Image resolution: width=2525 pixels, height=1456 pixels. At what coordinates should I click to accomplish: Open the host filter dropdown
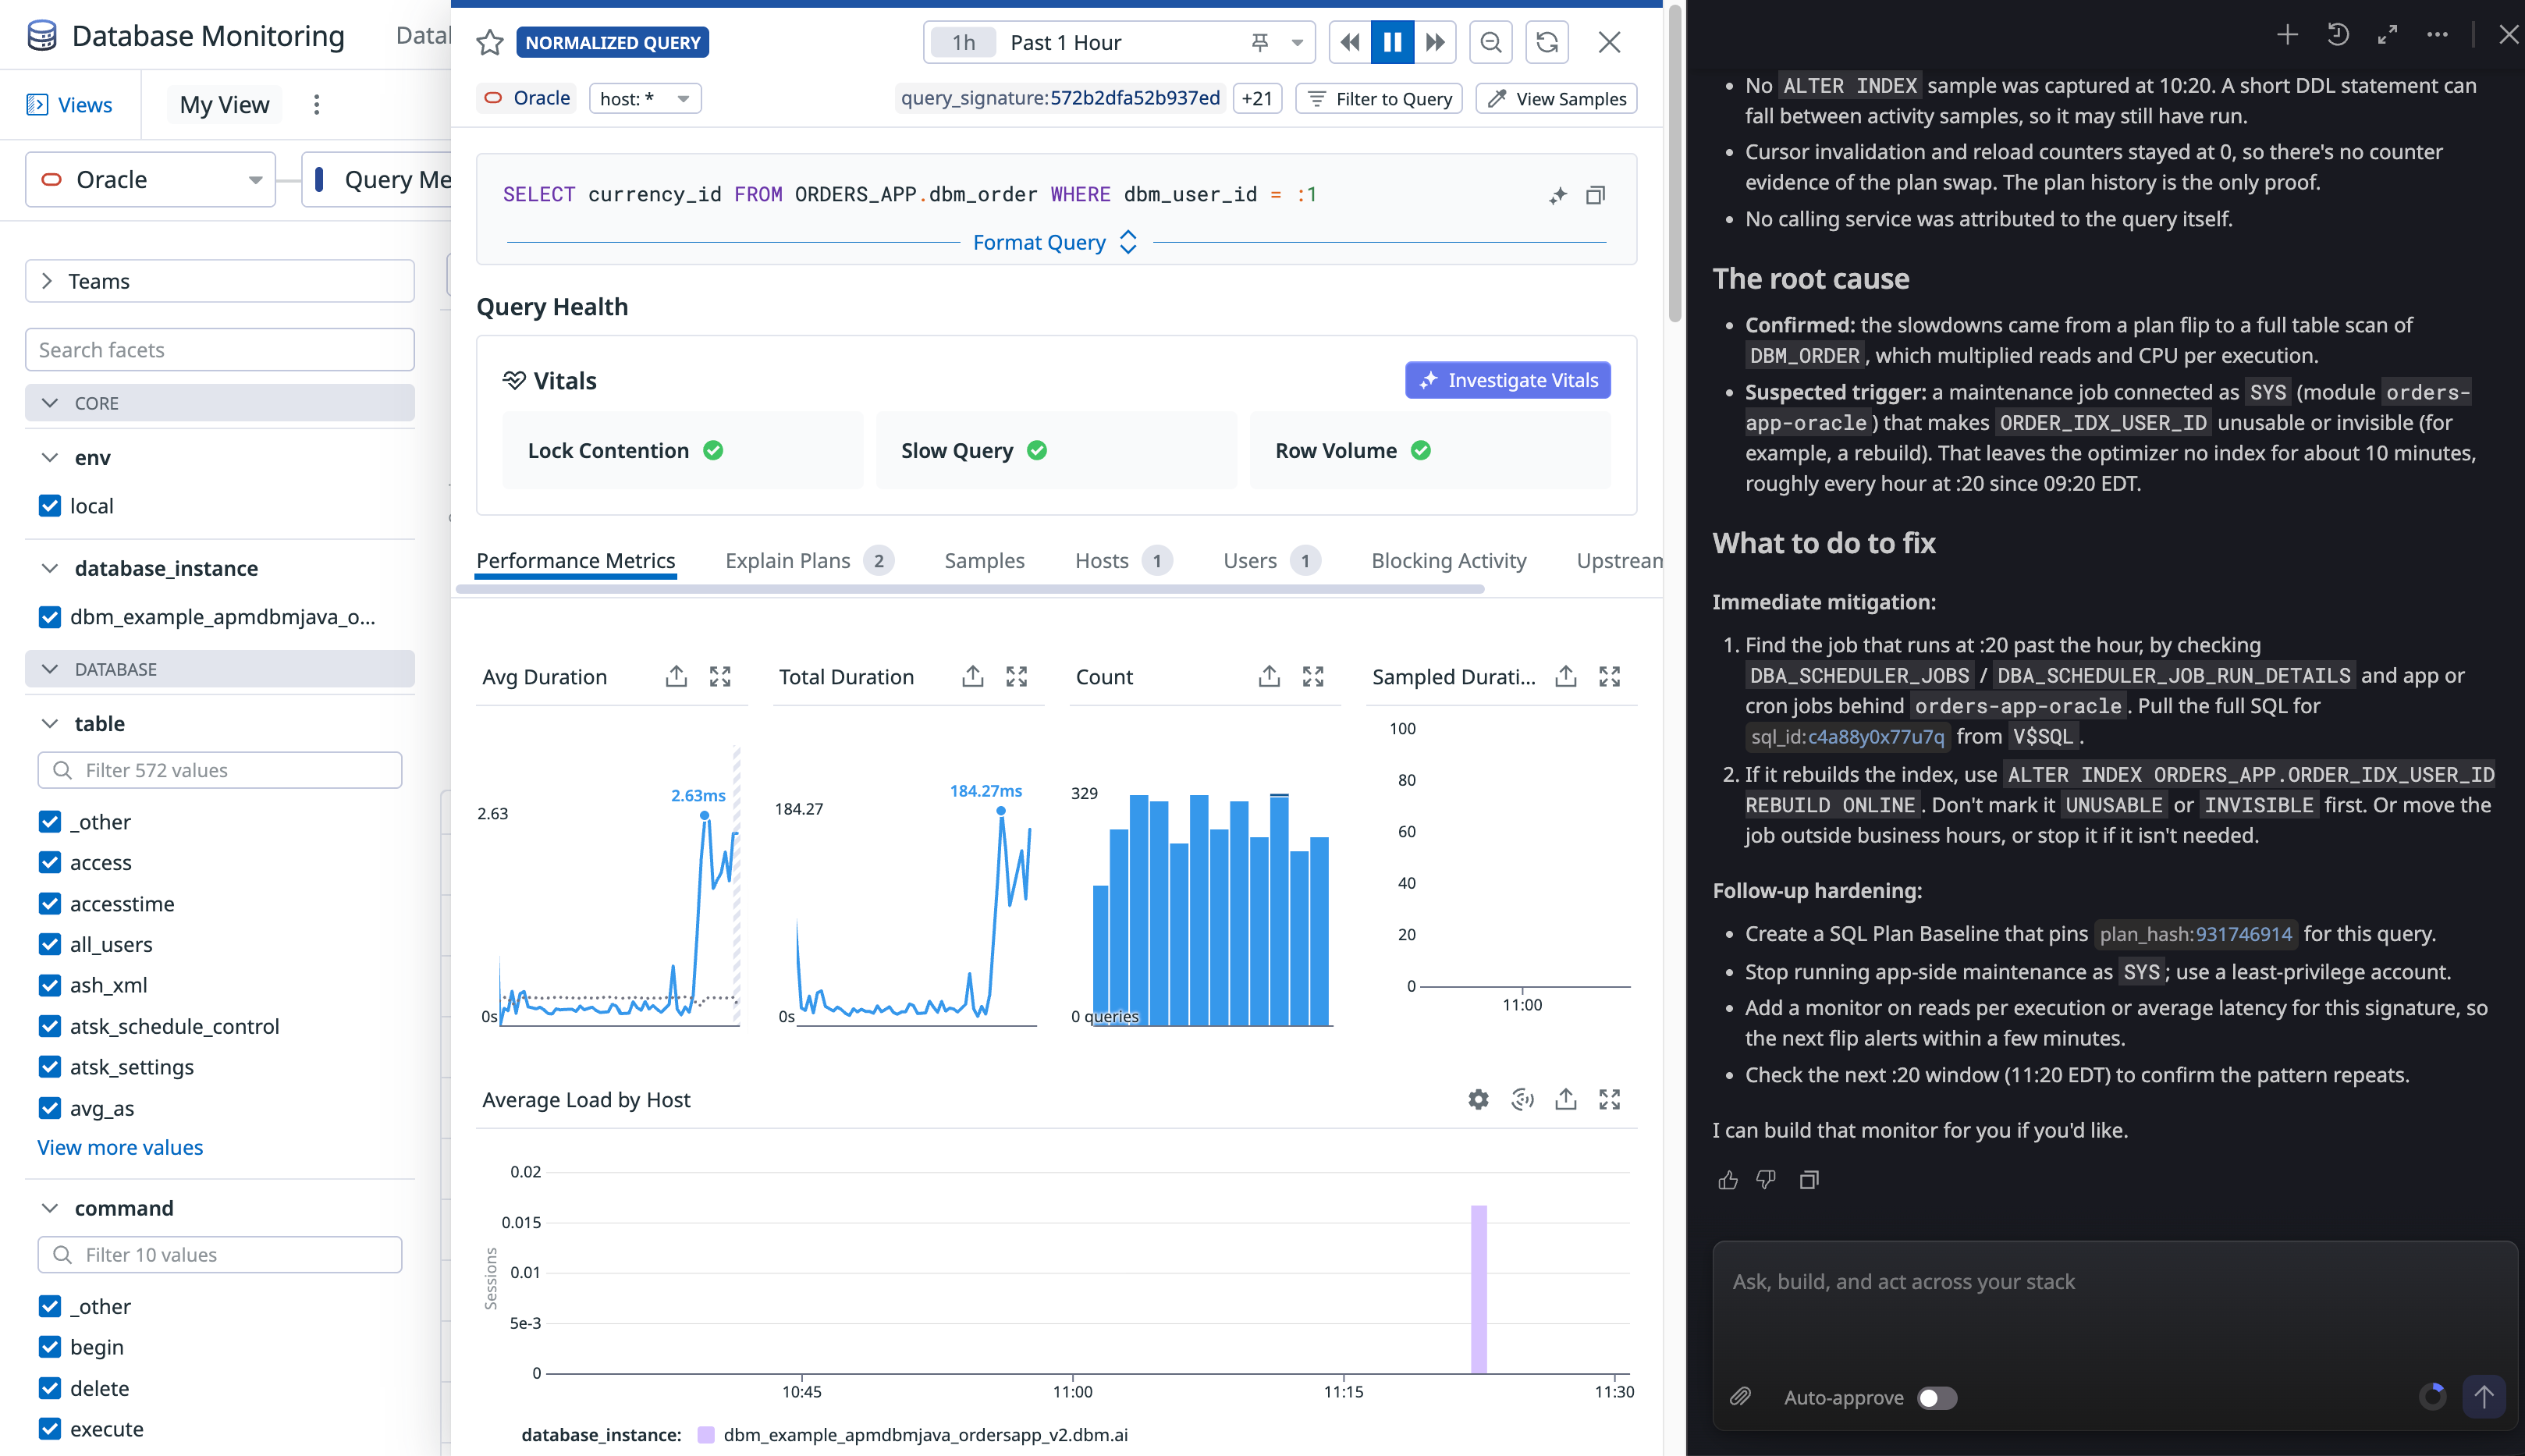click(x=645, y=98)
